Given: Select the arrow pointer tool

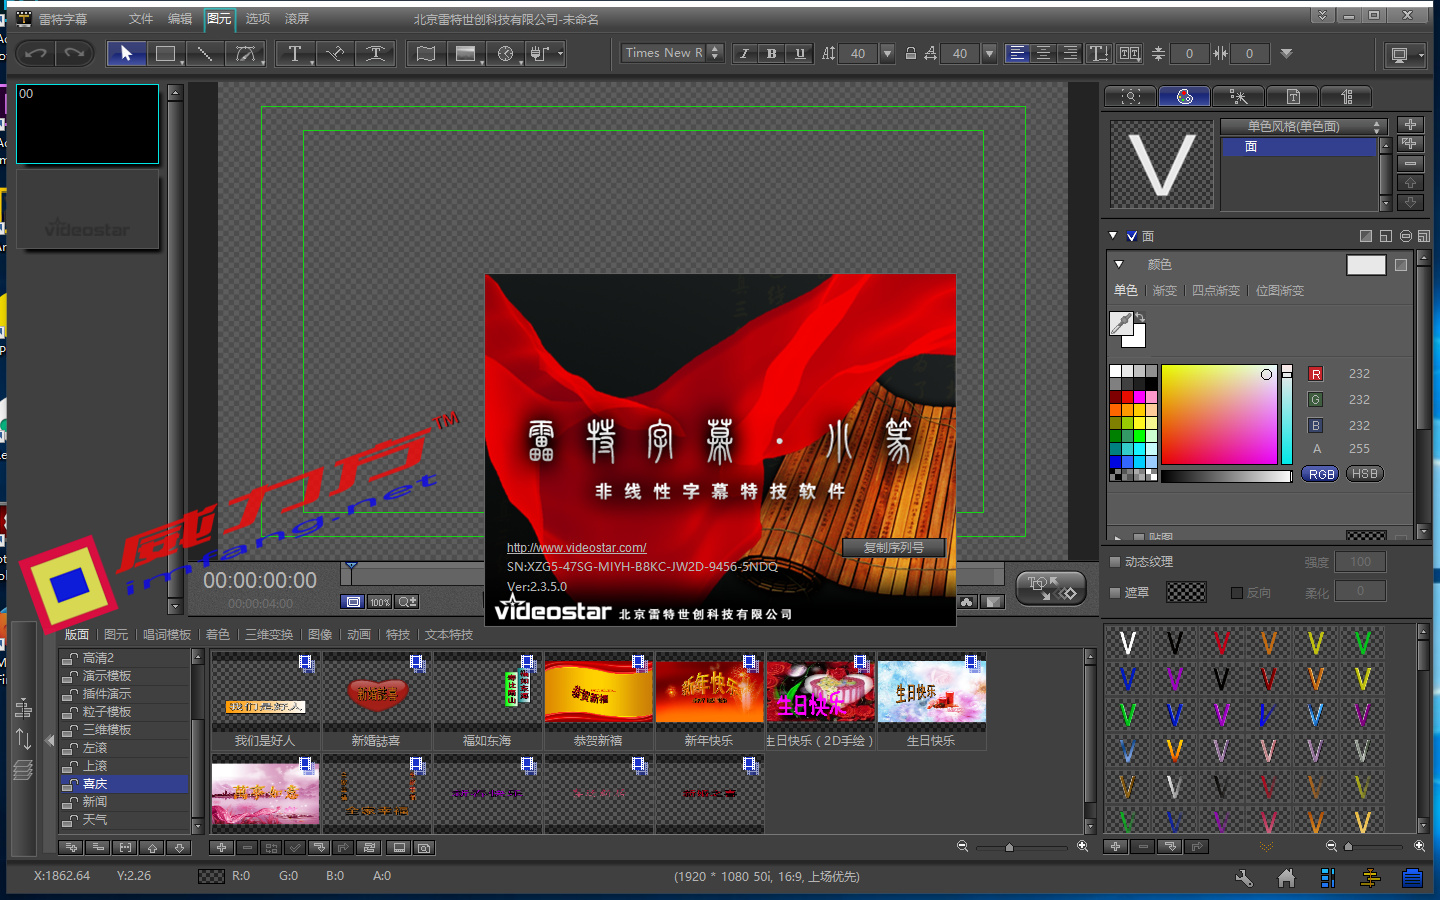Looking at the screenshot, I should pyautogui.click(x=126, y=53).
